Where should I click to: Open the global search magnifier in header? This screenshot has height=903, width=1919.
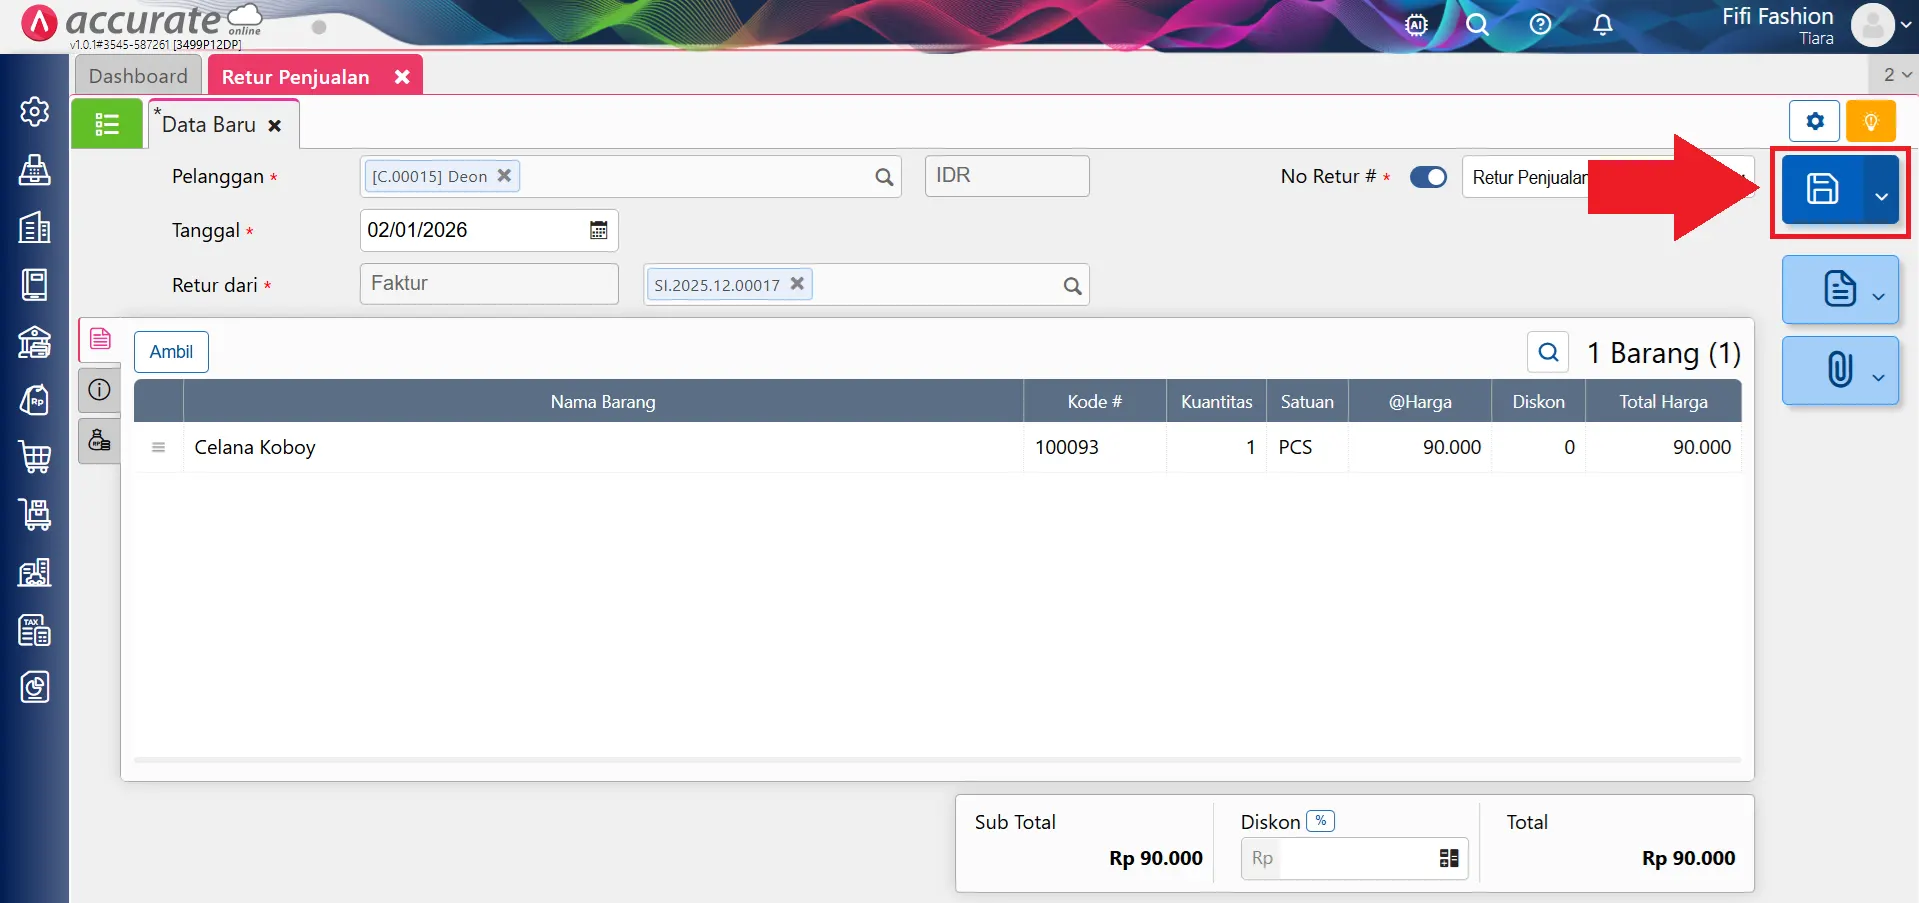click(1477, 25)
